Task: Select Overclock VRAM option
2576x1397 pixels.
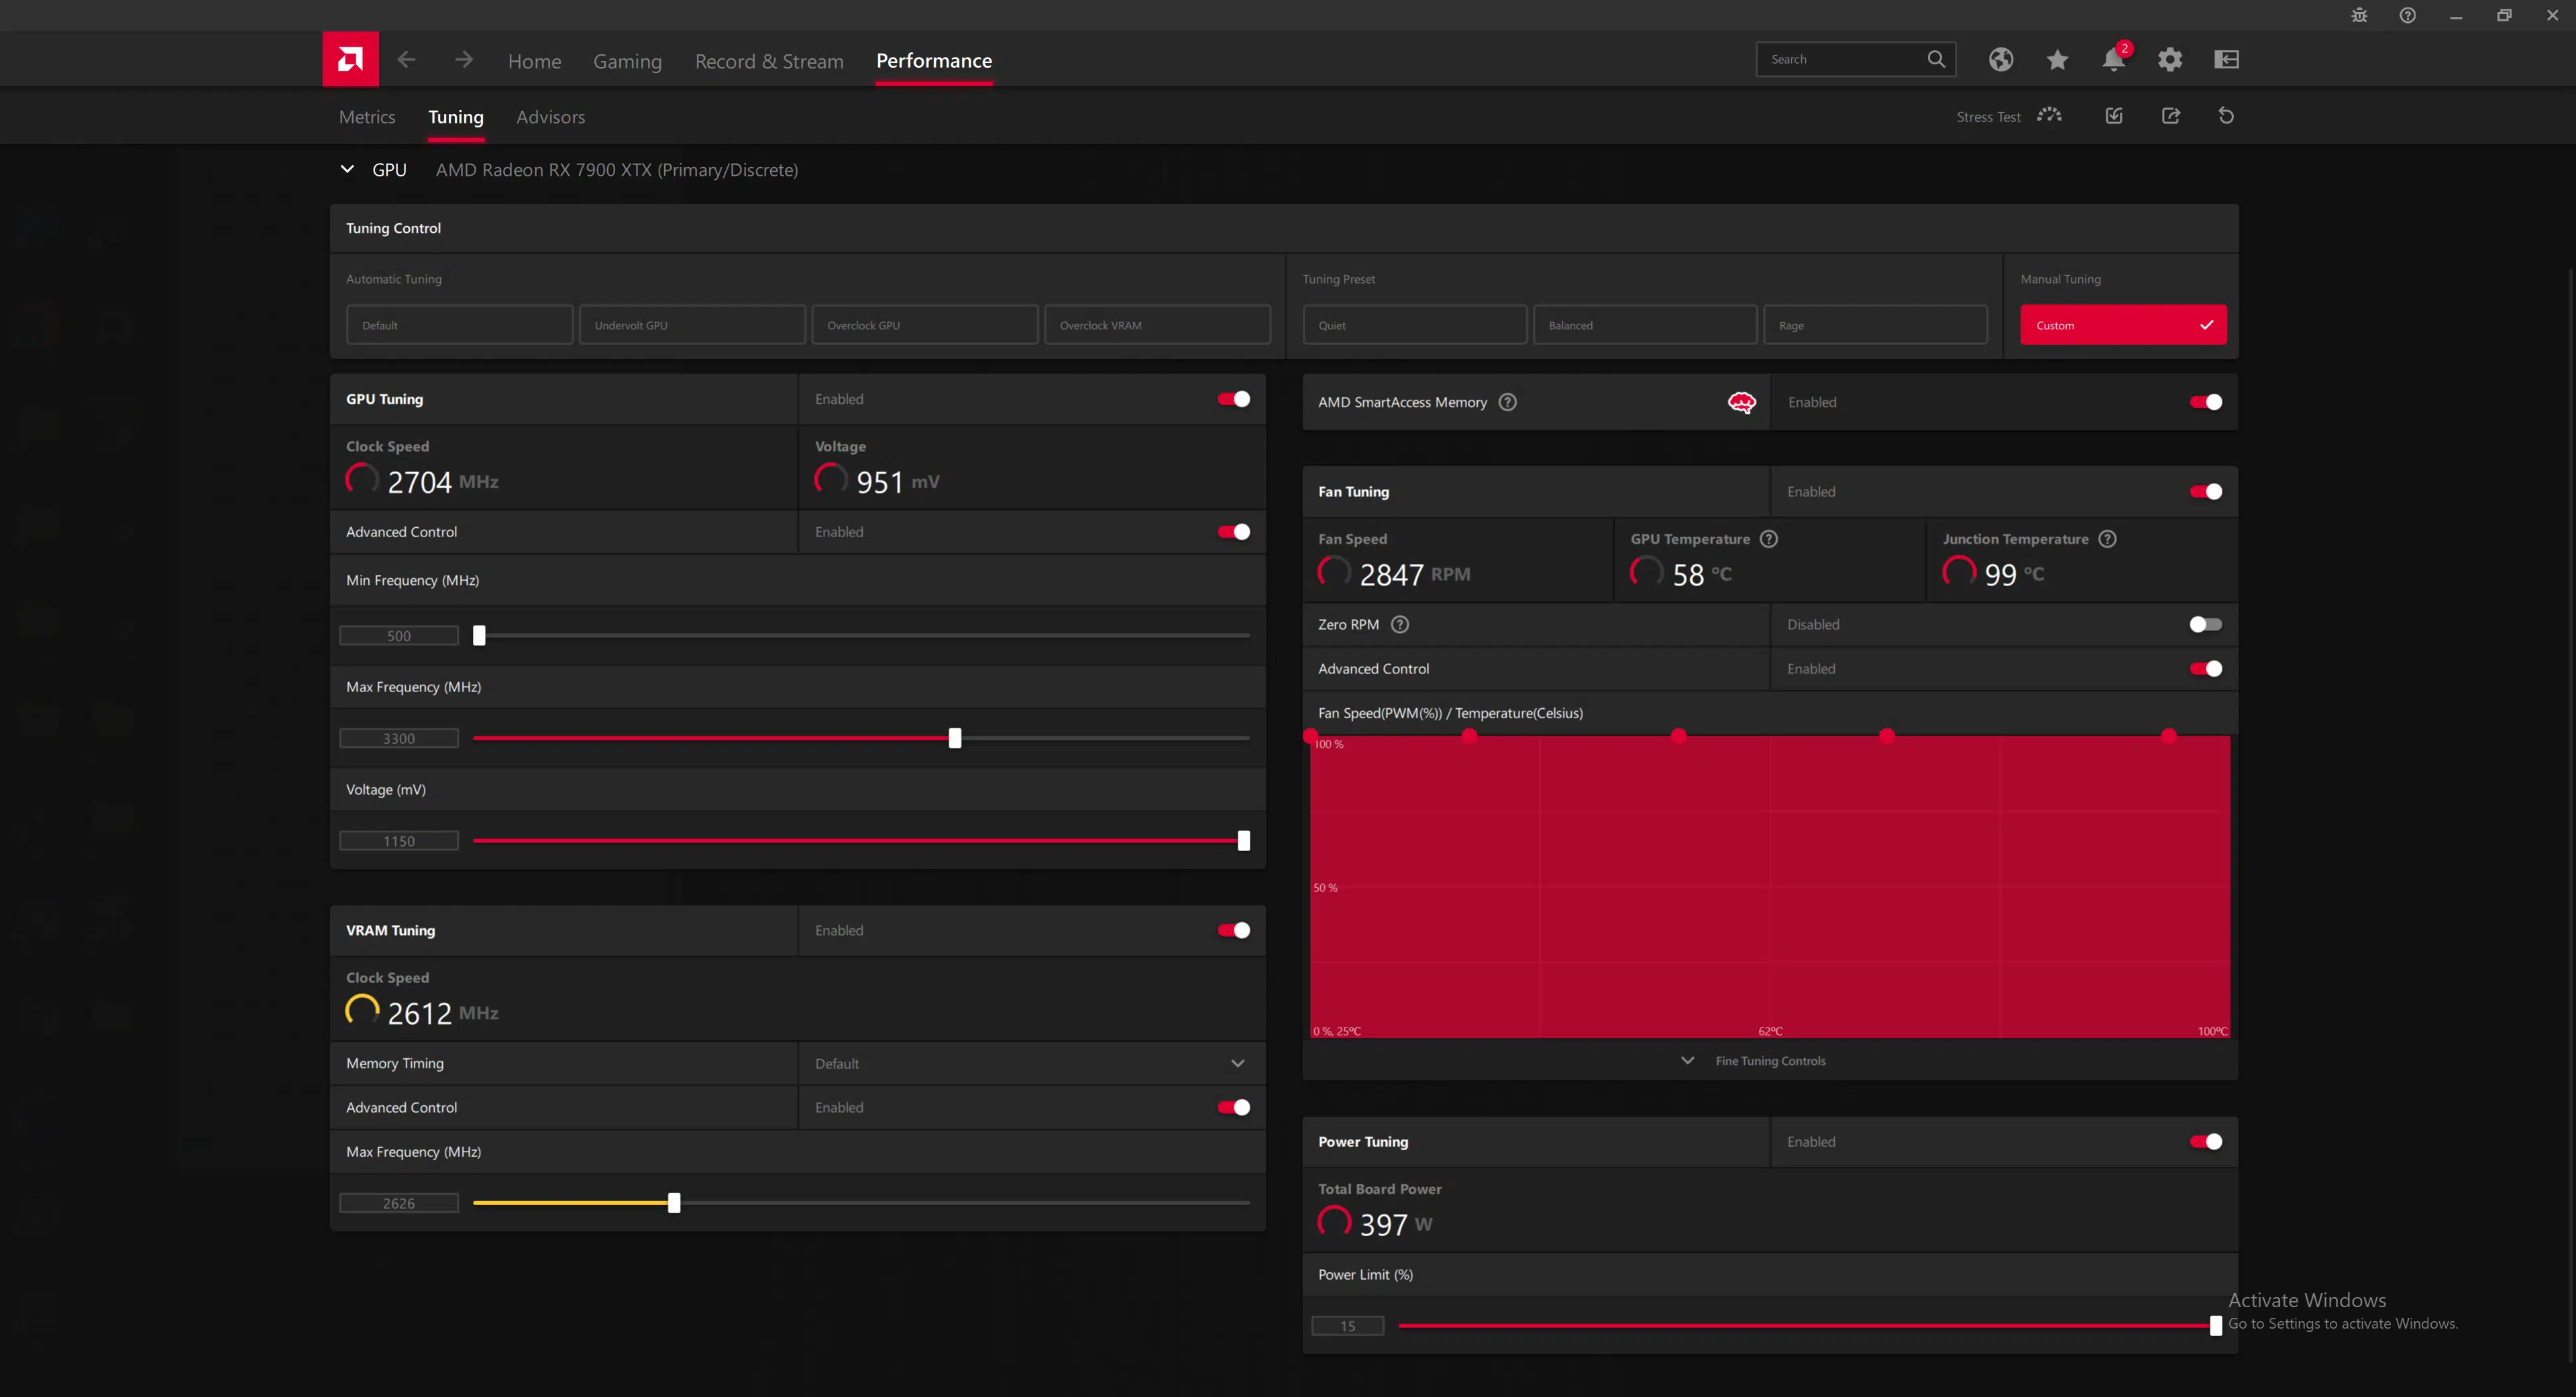Action: click(1157, 325)
